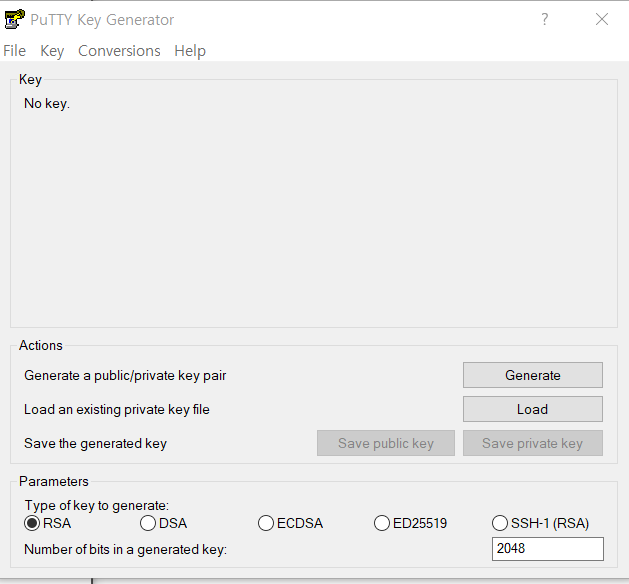Click the question mark help button
This screenshot has height=584, width=629.
(544, 19)
